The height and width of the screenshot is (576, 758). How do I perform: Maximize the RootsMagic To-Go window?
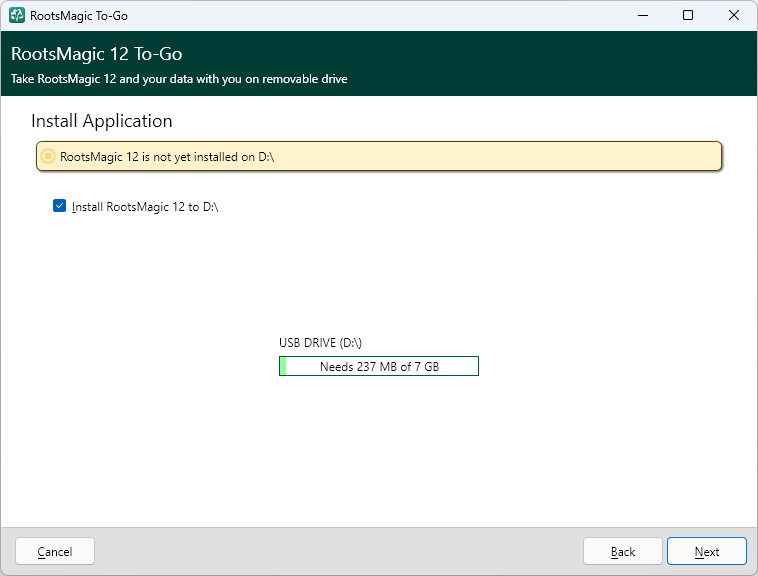pyautogui.click(x=688, y=15)
